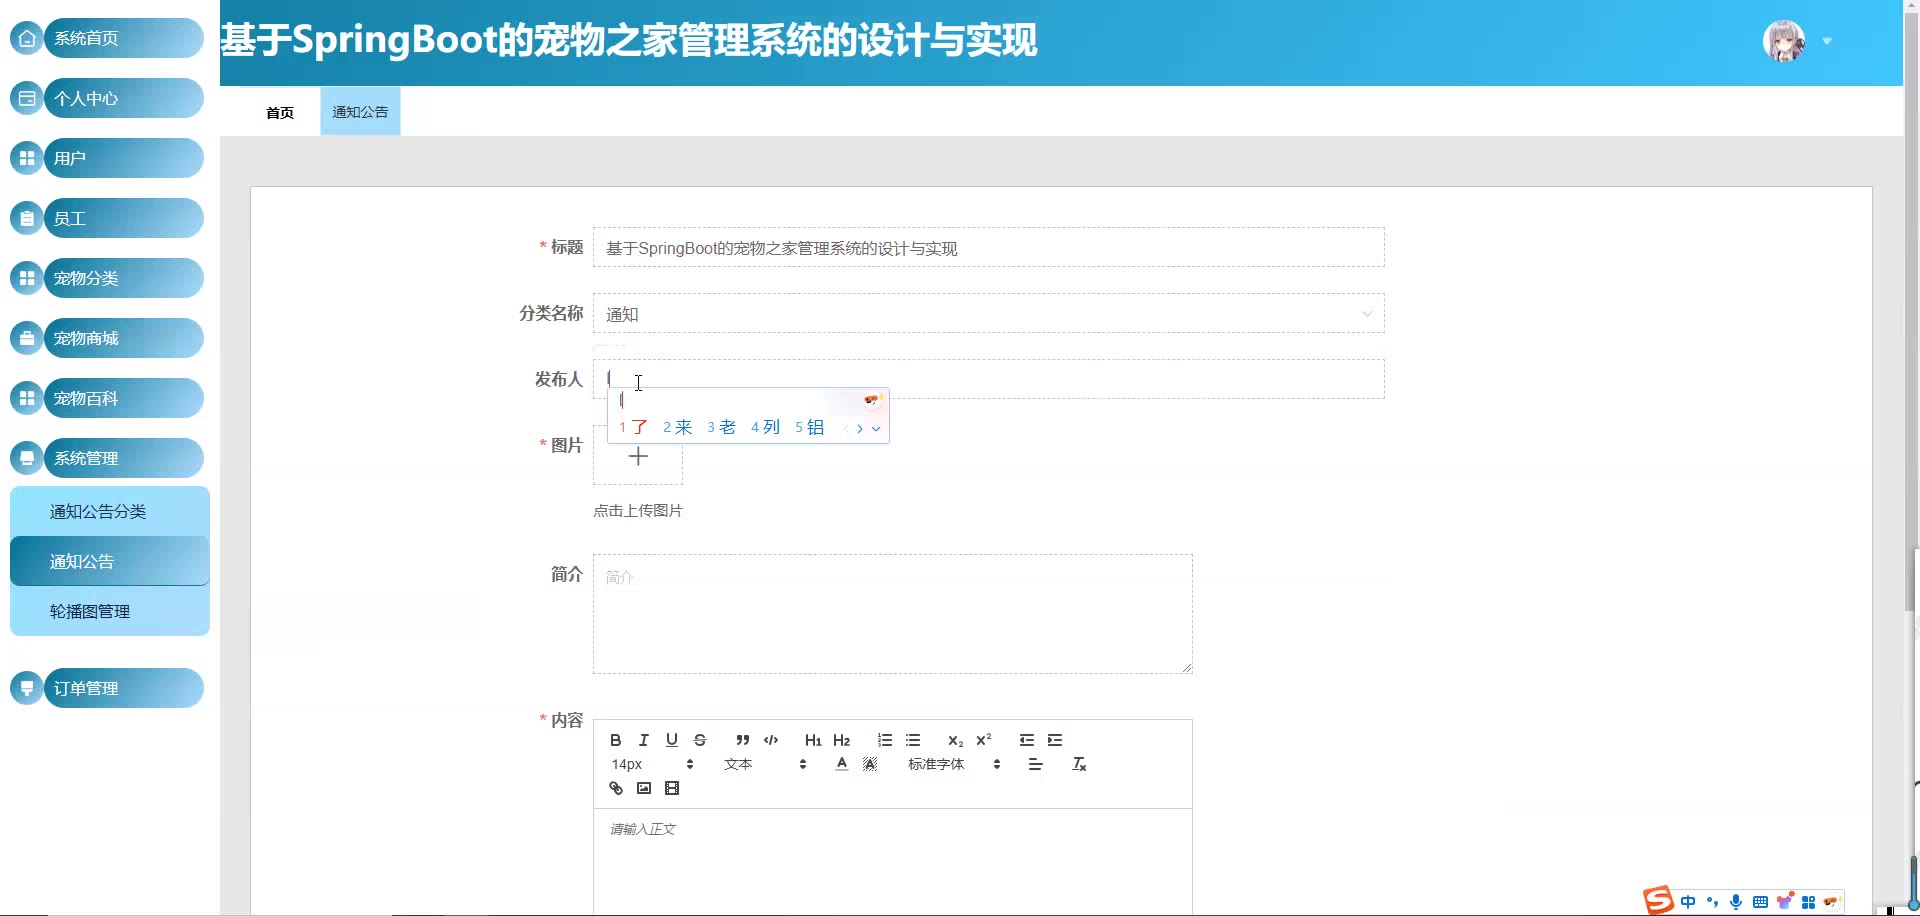Open the text background color picker
Screen dimensions: 1920x916
click(x=870, y=764)
